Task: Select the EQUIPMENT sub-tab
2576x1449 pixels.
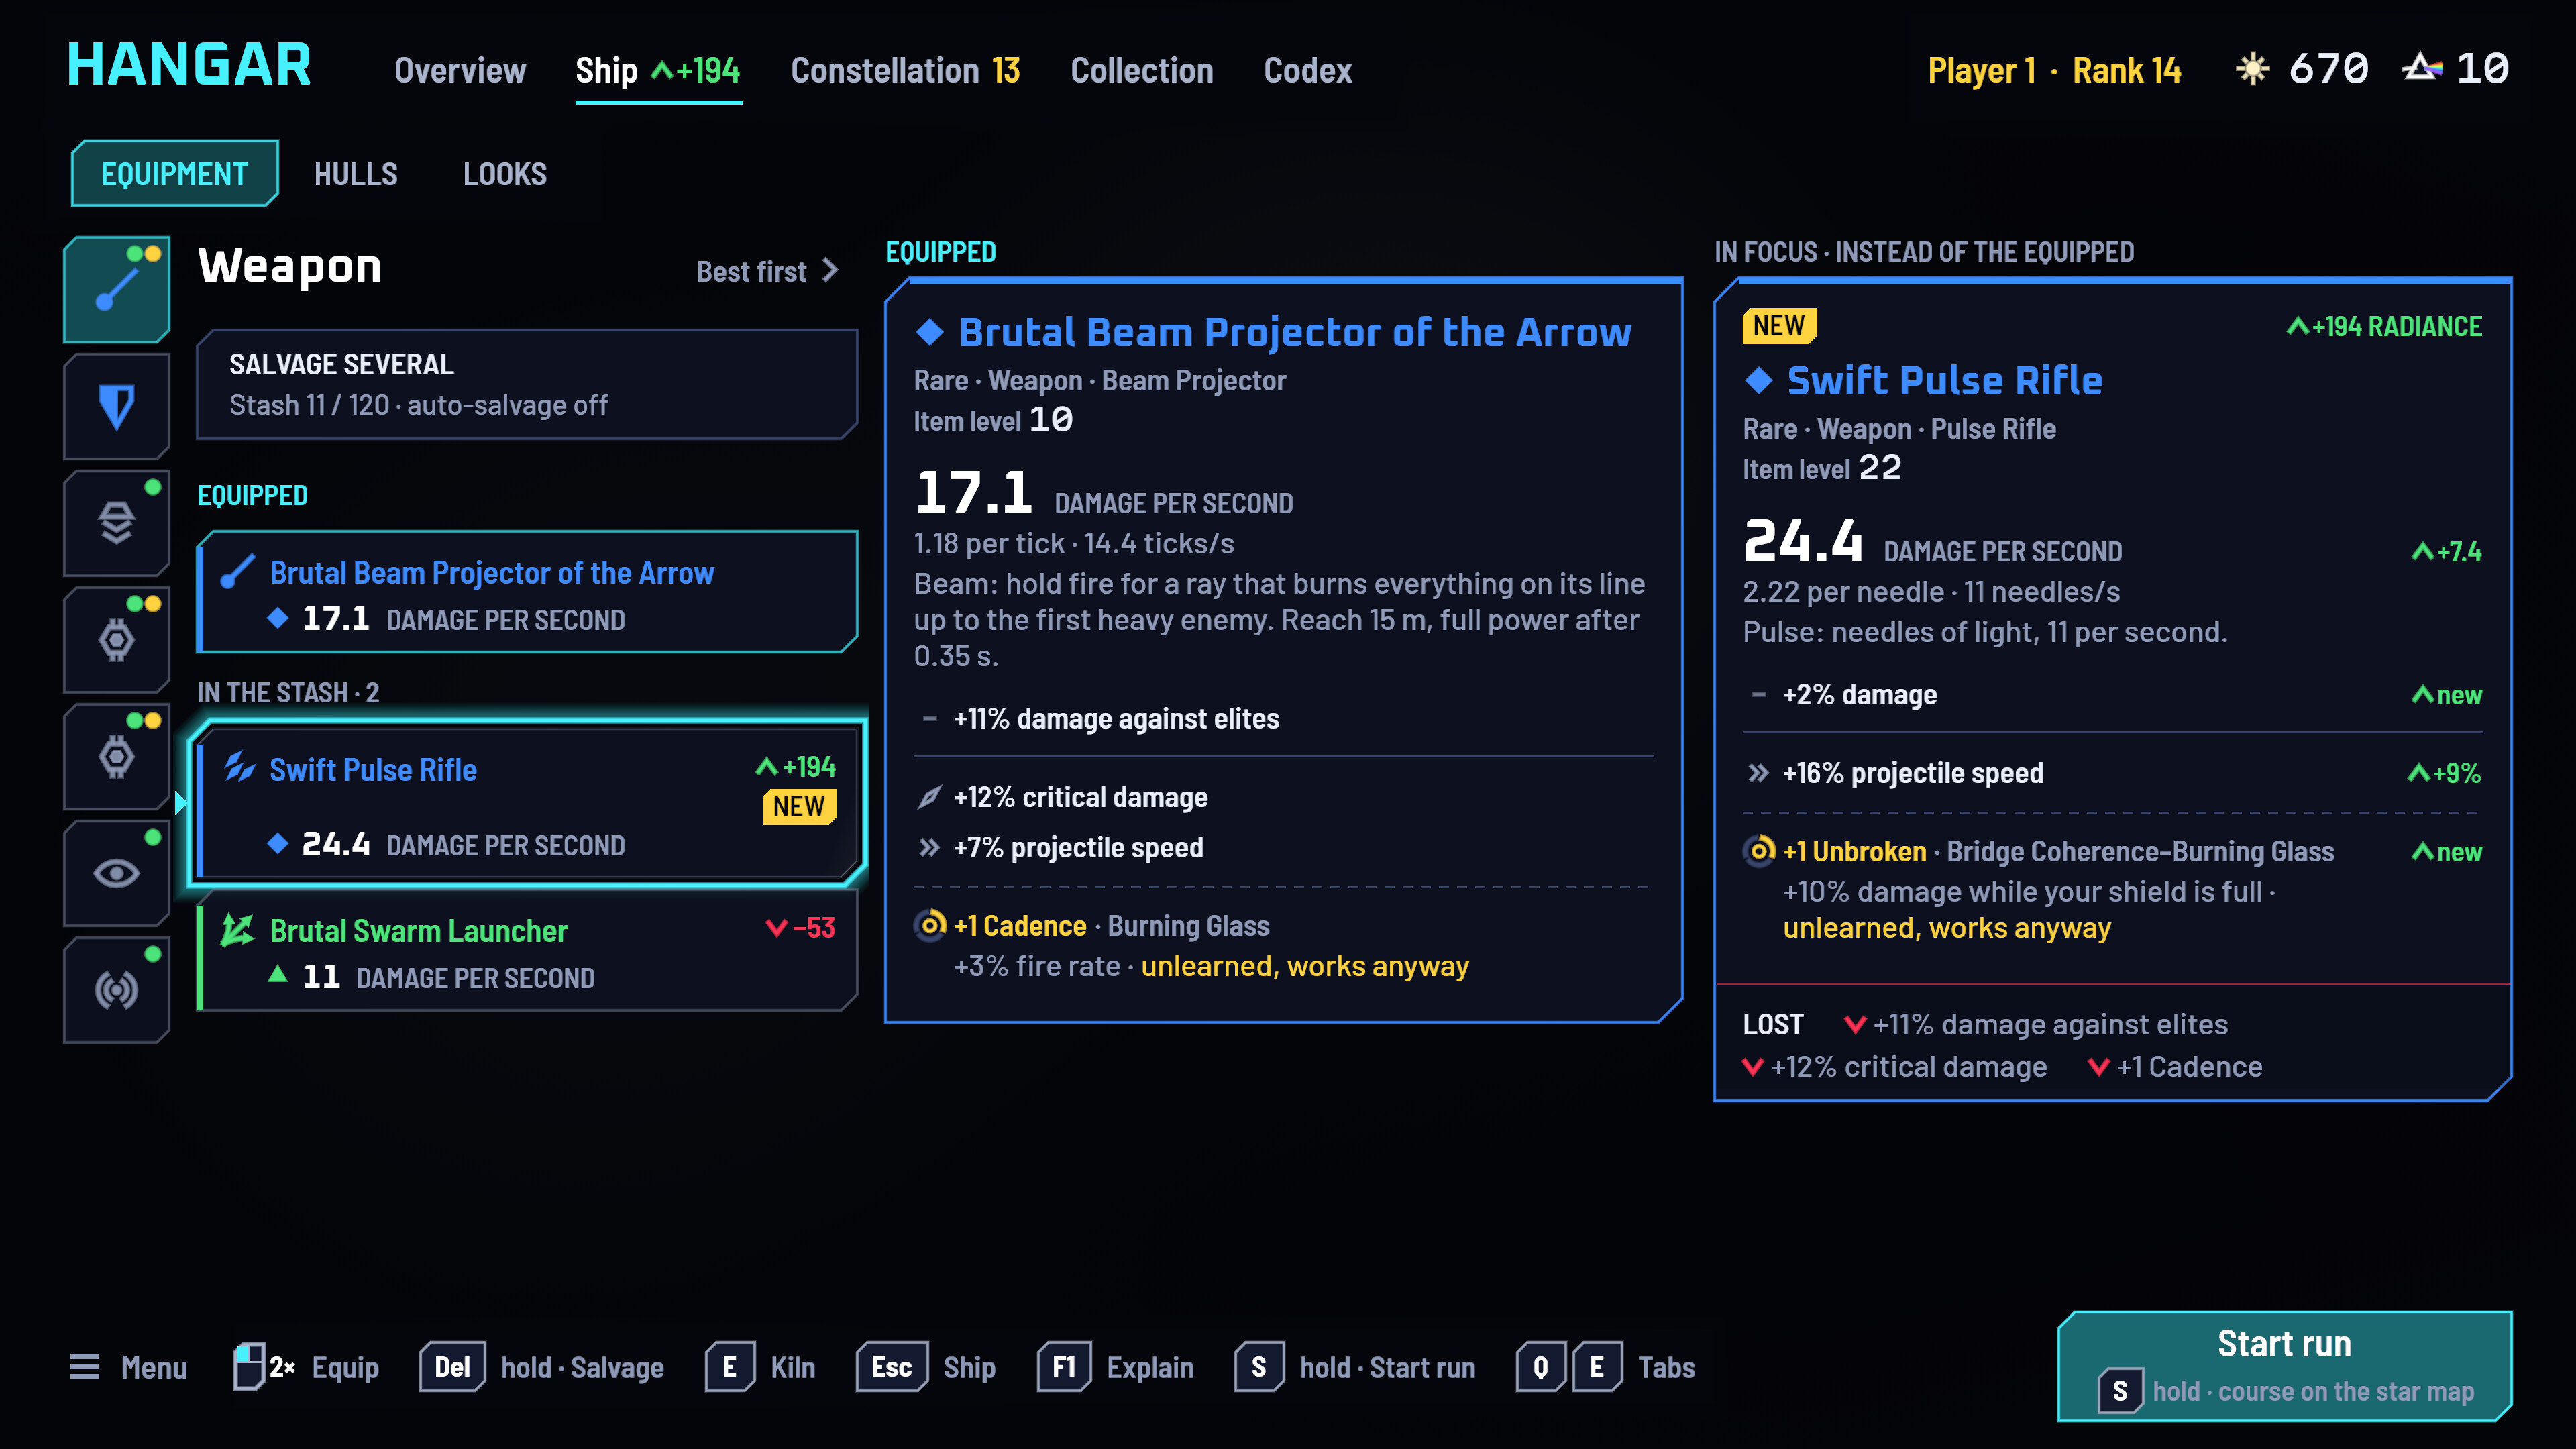Action: tap(174, 174)
